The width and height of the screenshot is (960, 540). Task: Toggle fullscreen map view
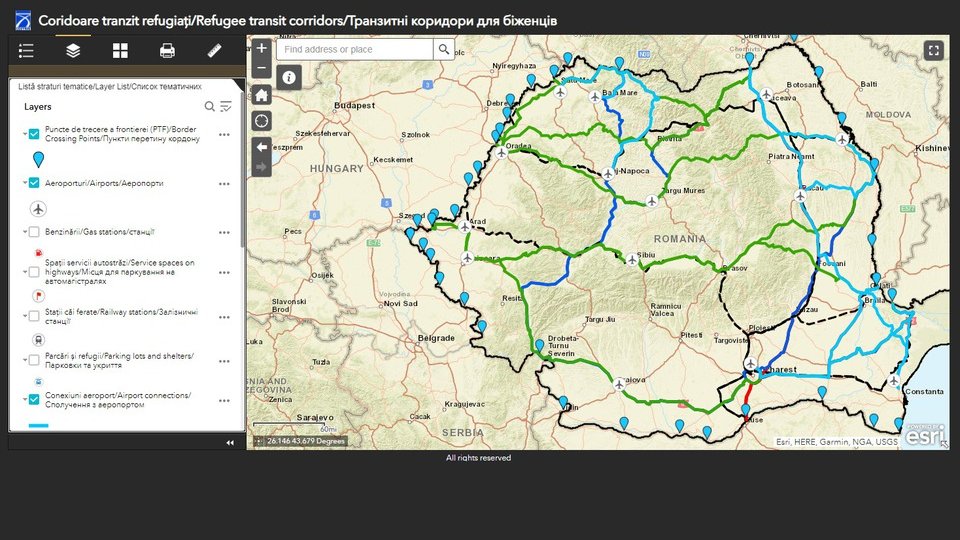coord(933,50)
